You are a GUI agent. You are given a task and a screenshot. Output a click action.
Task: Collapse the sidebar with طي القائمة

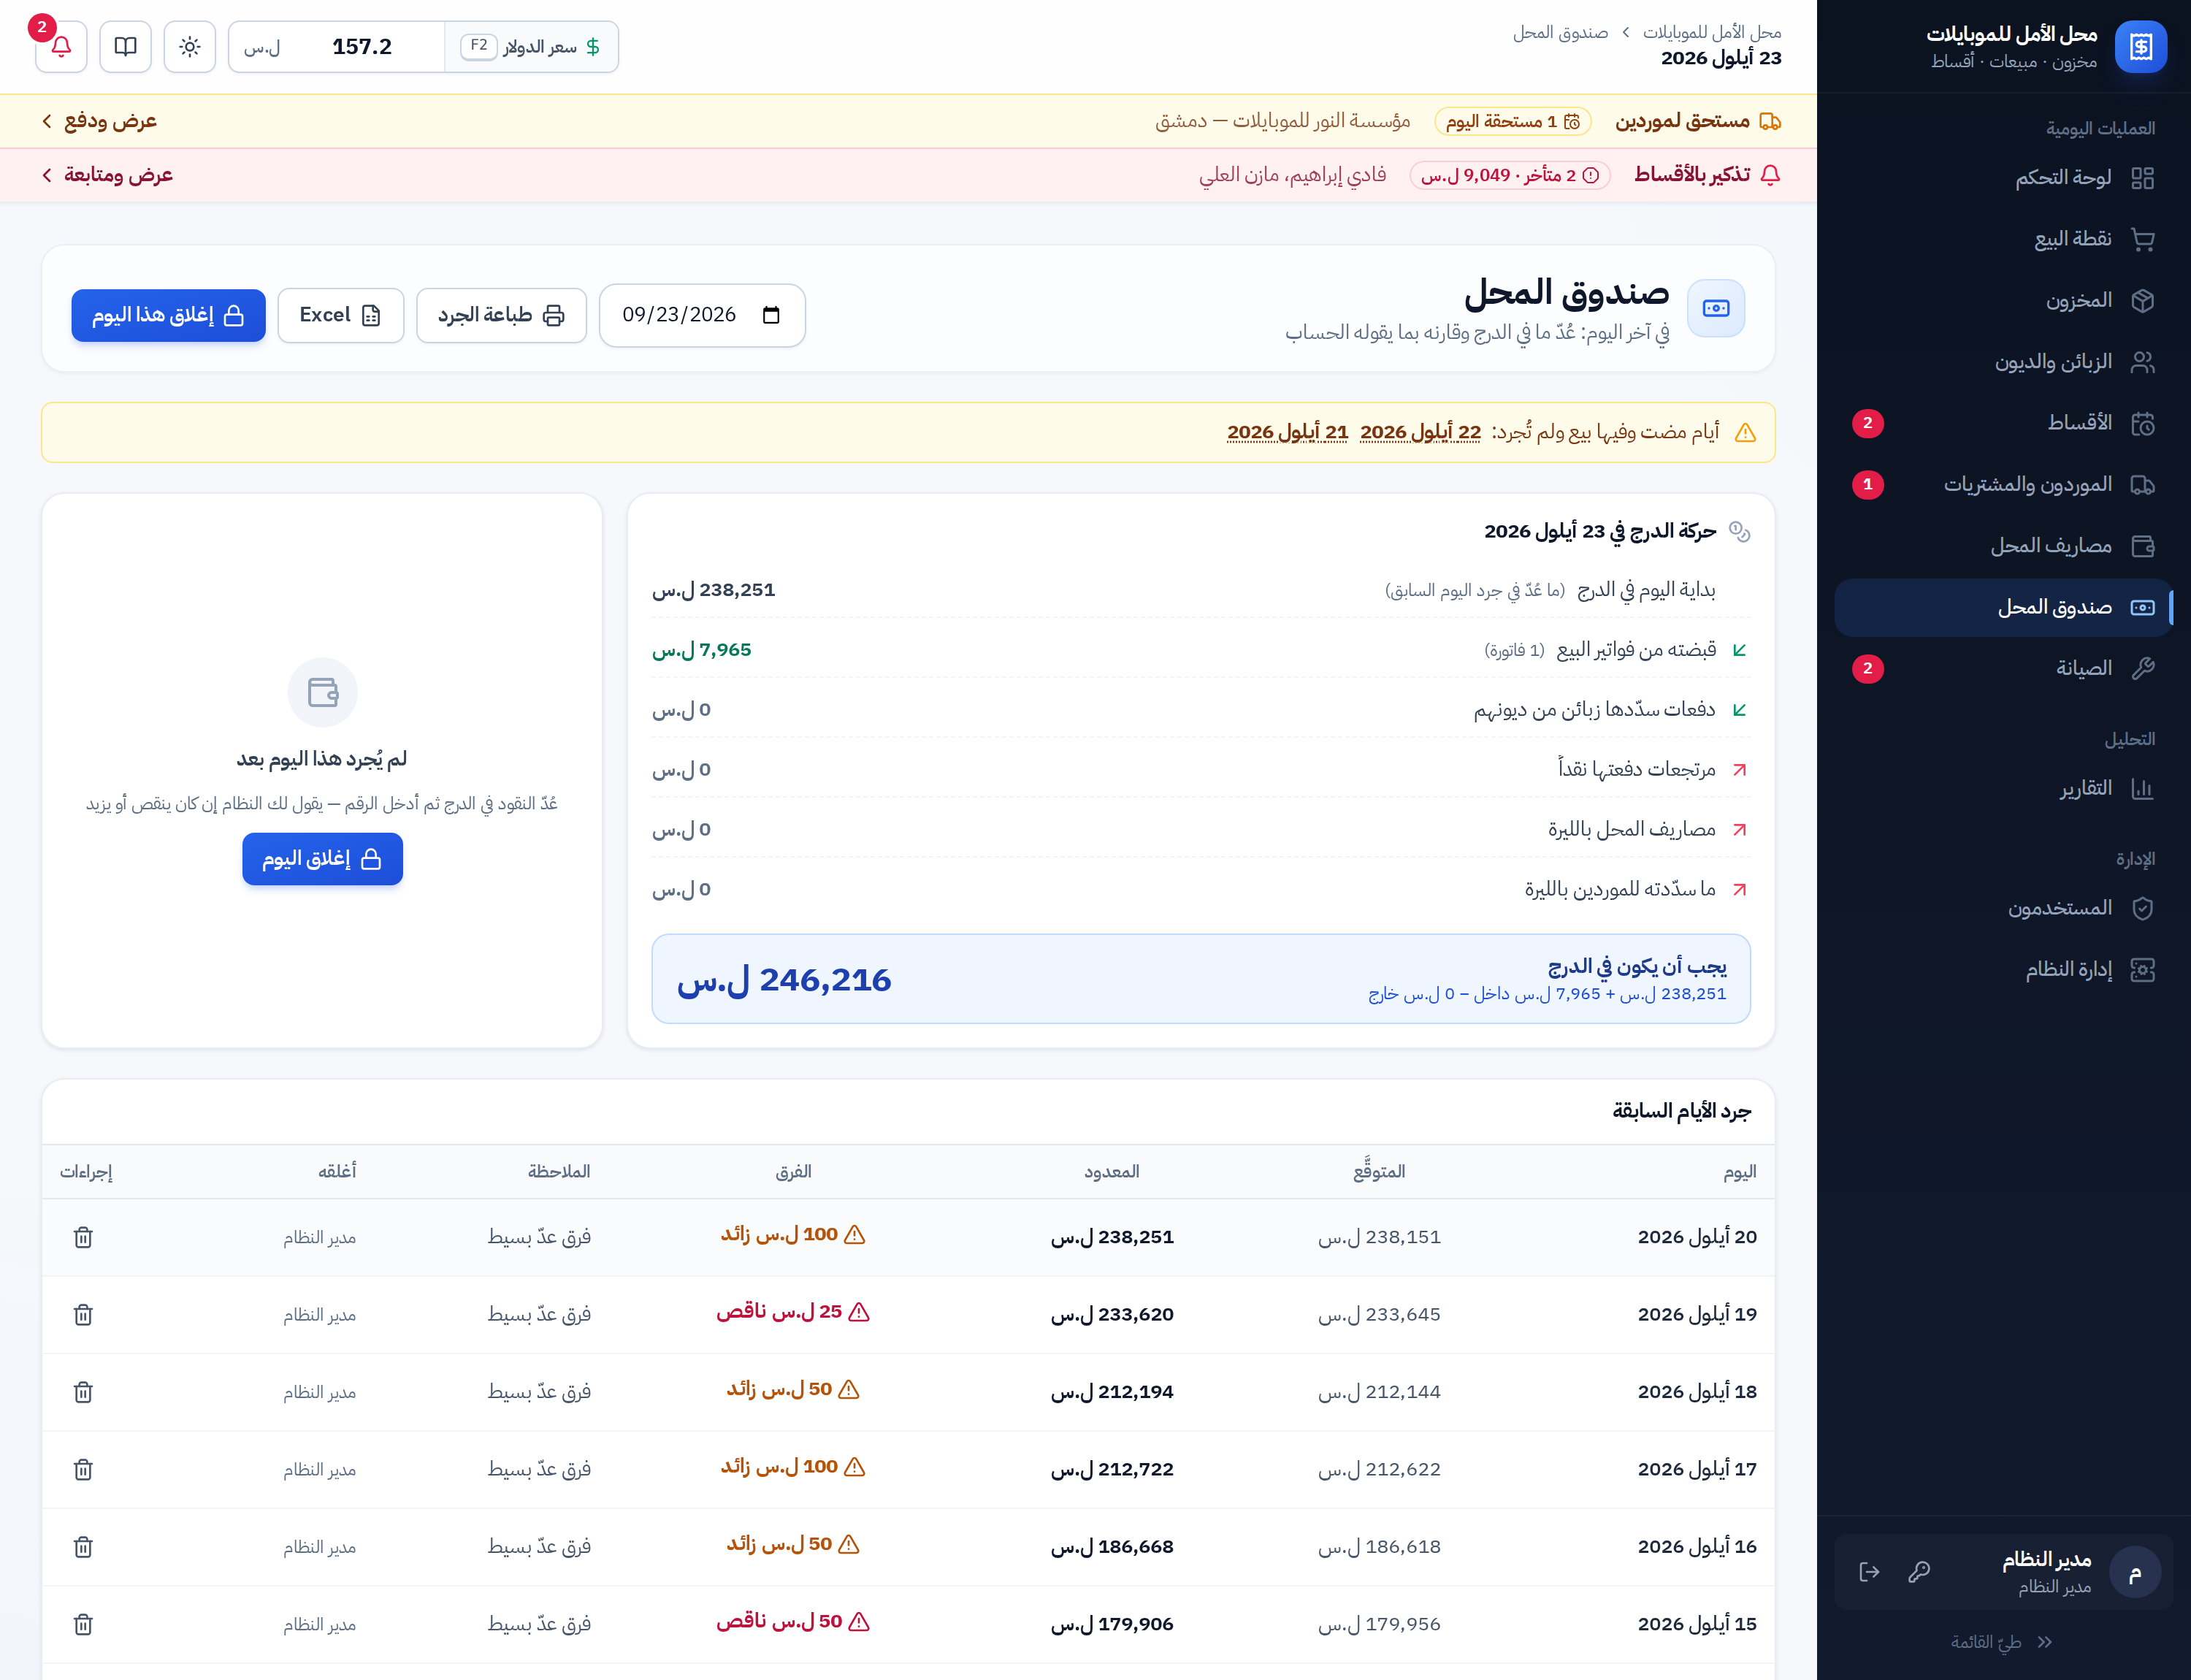pyautogui.click(x=2002, y=1642)
